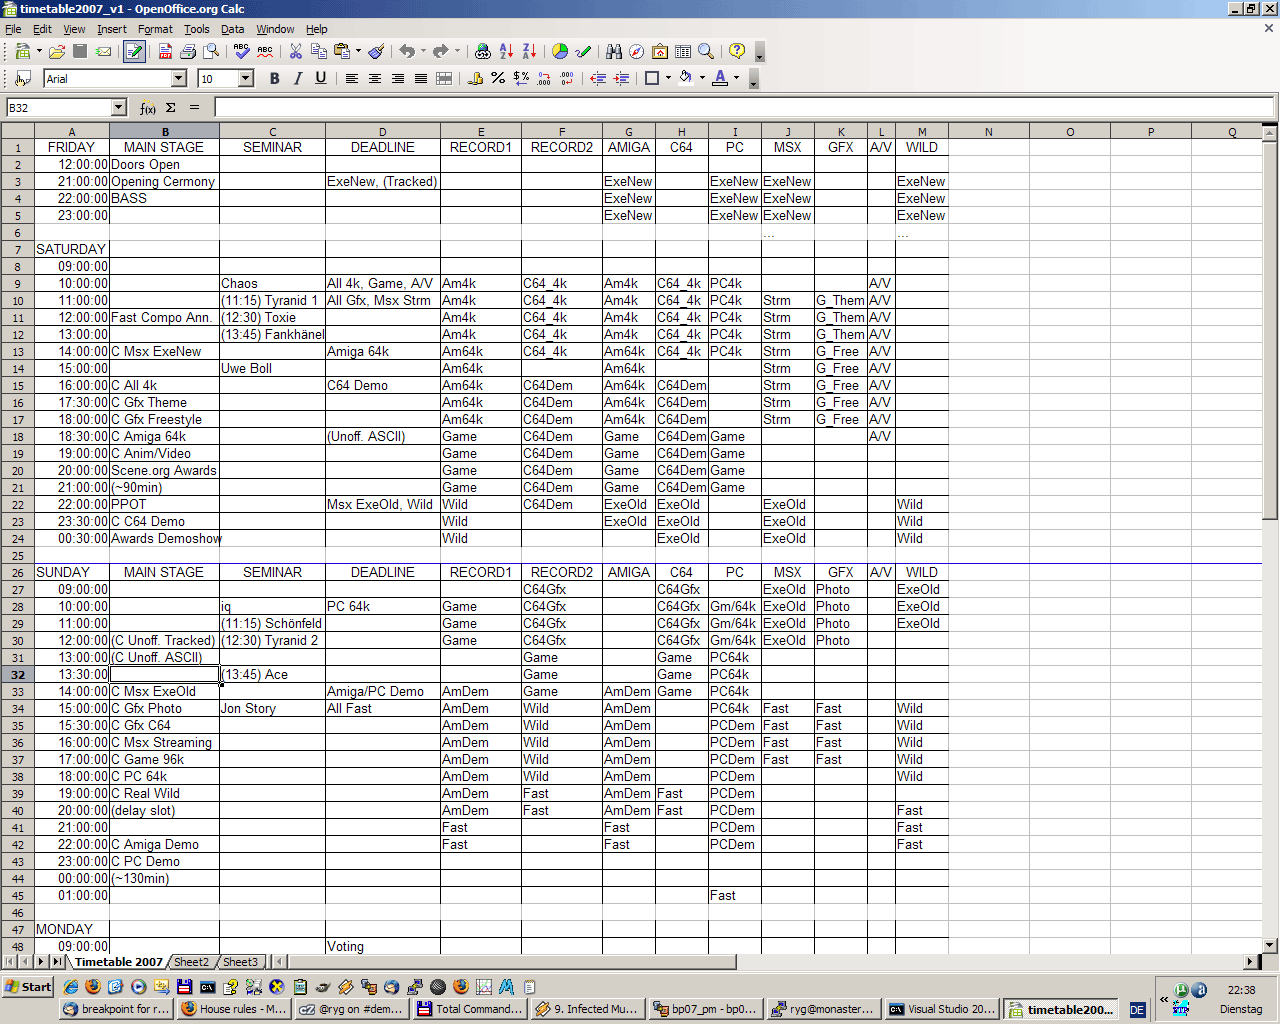Click the Paste clipboard icon

click(x=342, y=51)
